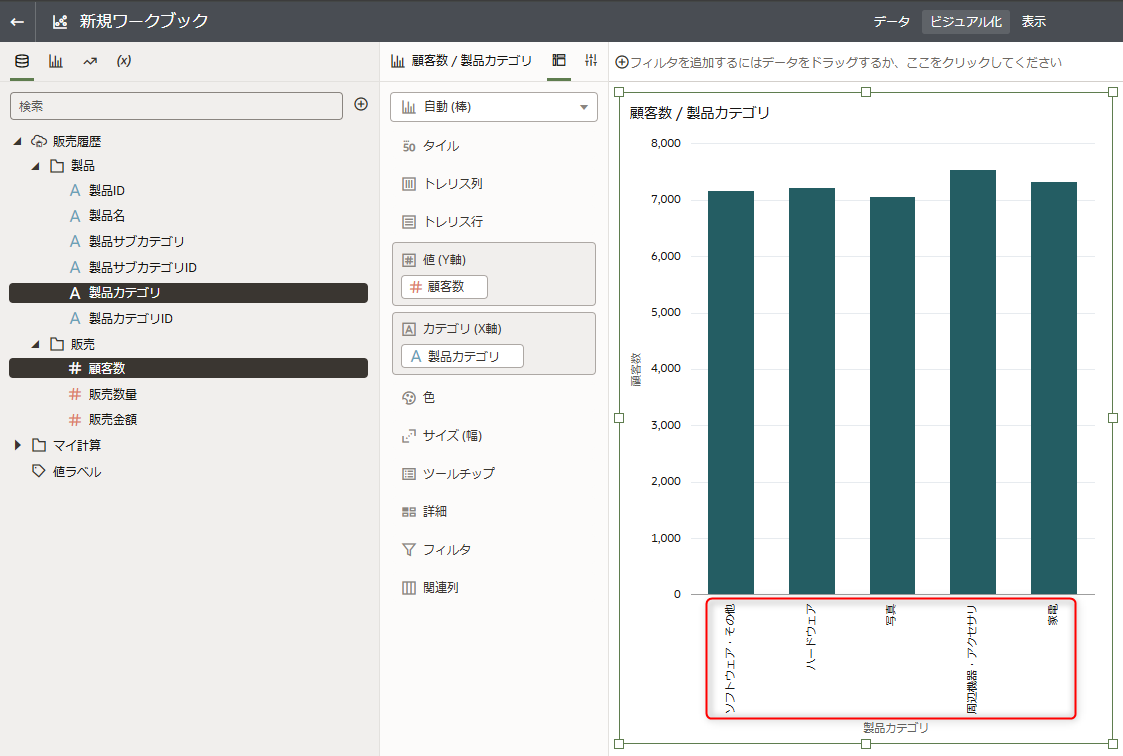This screenshot has width=1123, height=756.
Task: Click the add plus icon beside search box
Action: click(x=361, y=105)
